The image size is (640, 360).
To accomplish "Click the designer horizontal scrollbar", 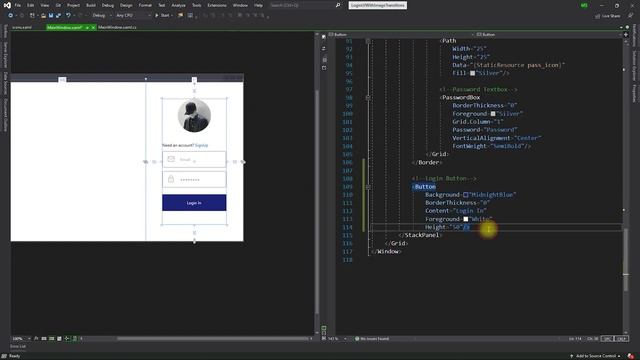I will [x=213, y=338].
